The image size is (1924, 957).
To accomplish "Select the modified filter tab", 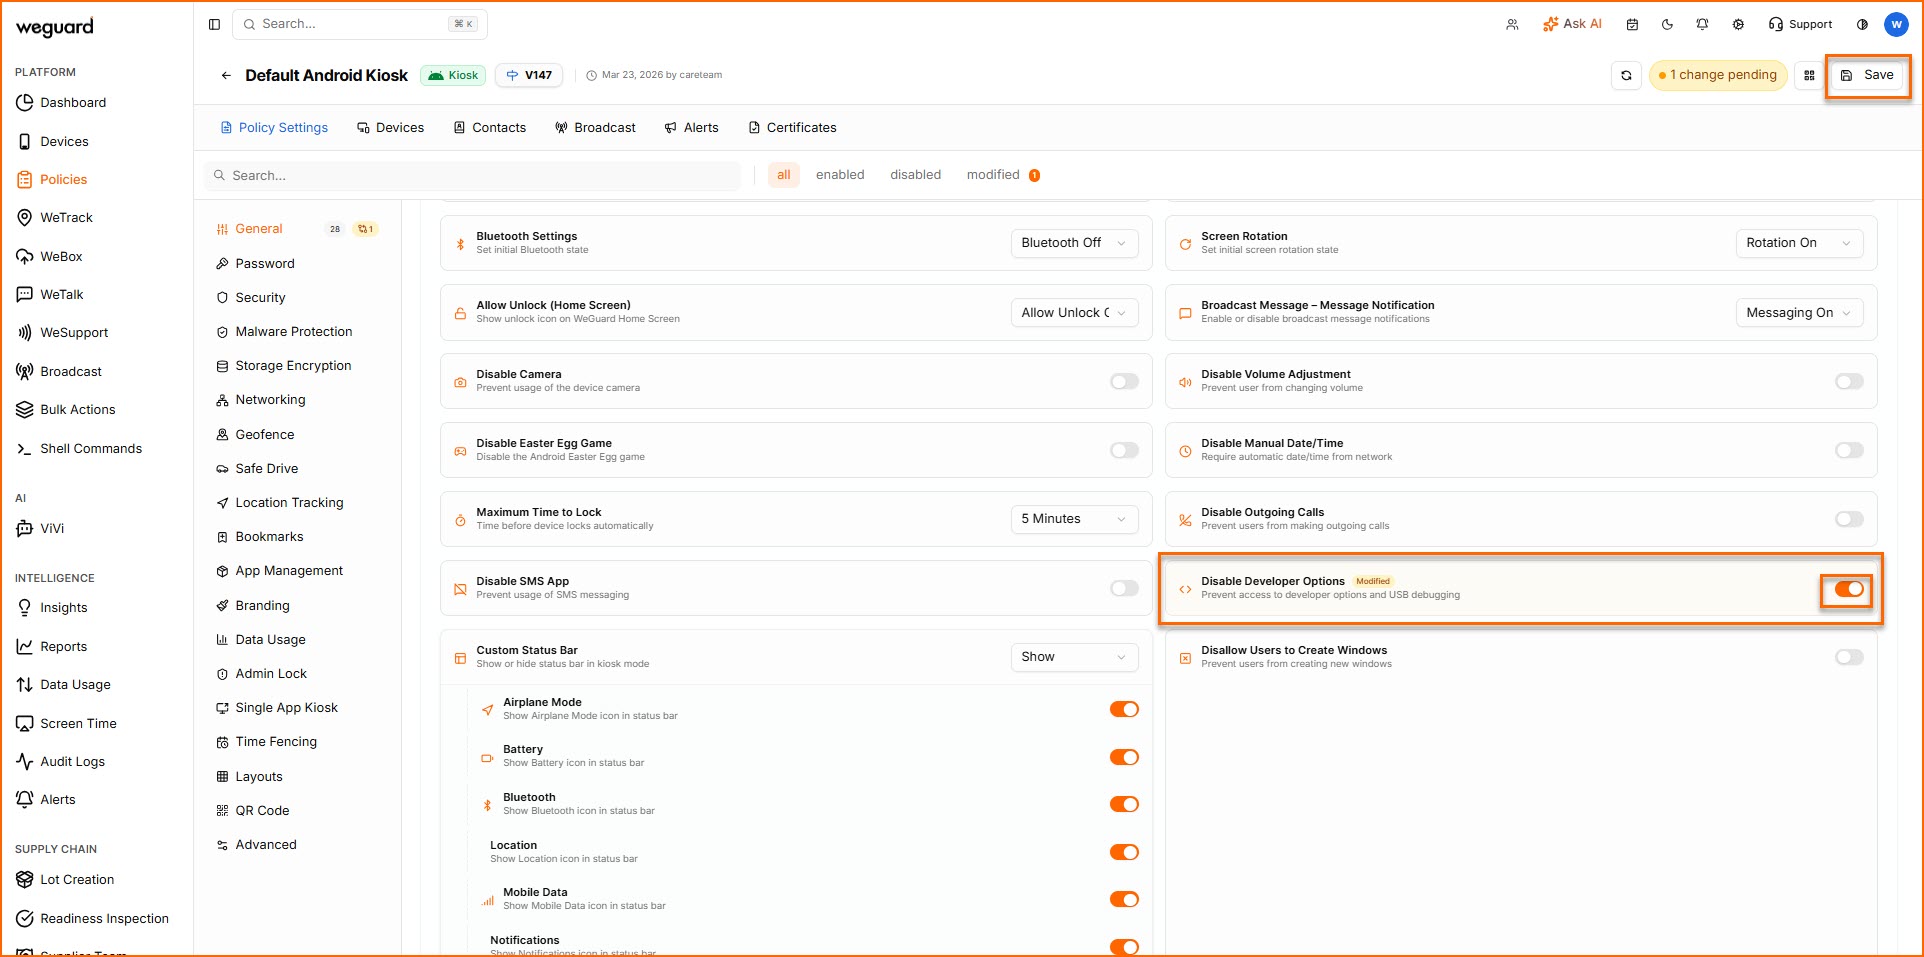I will (993, 175).
